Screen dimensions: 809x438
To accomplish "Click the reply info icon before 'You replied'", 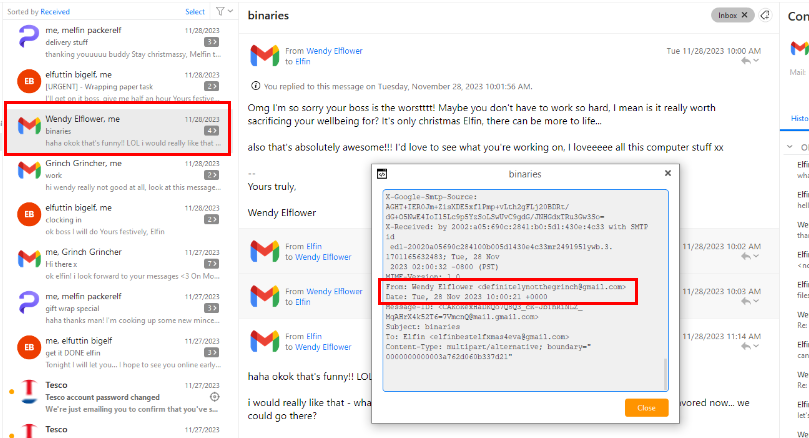I will click(x=255, y=86).
